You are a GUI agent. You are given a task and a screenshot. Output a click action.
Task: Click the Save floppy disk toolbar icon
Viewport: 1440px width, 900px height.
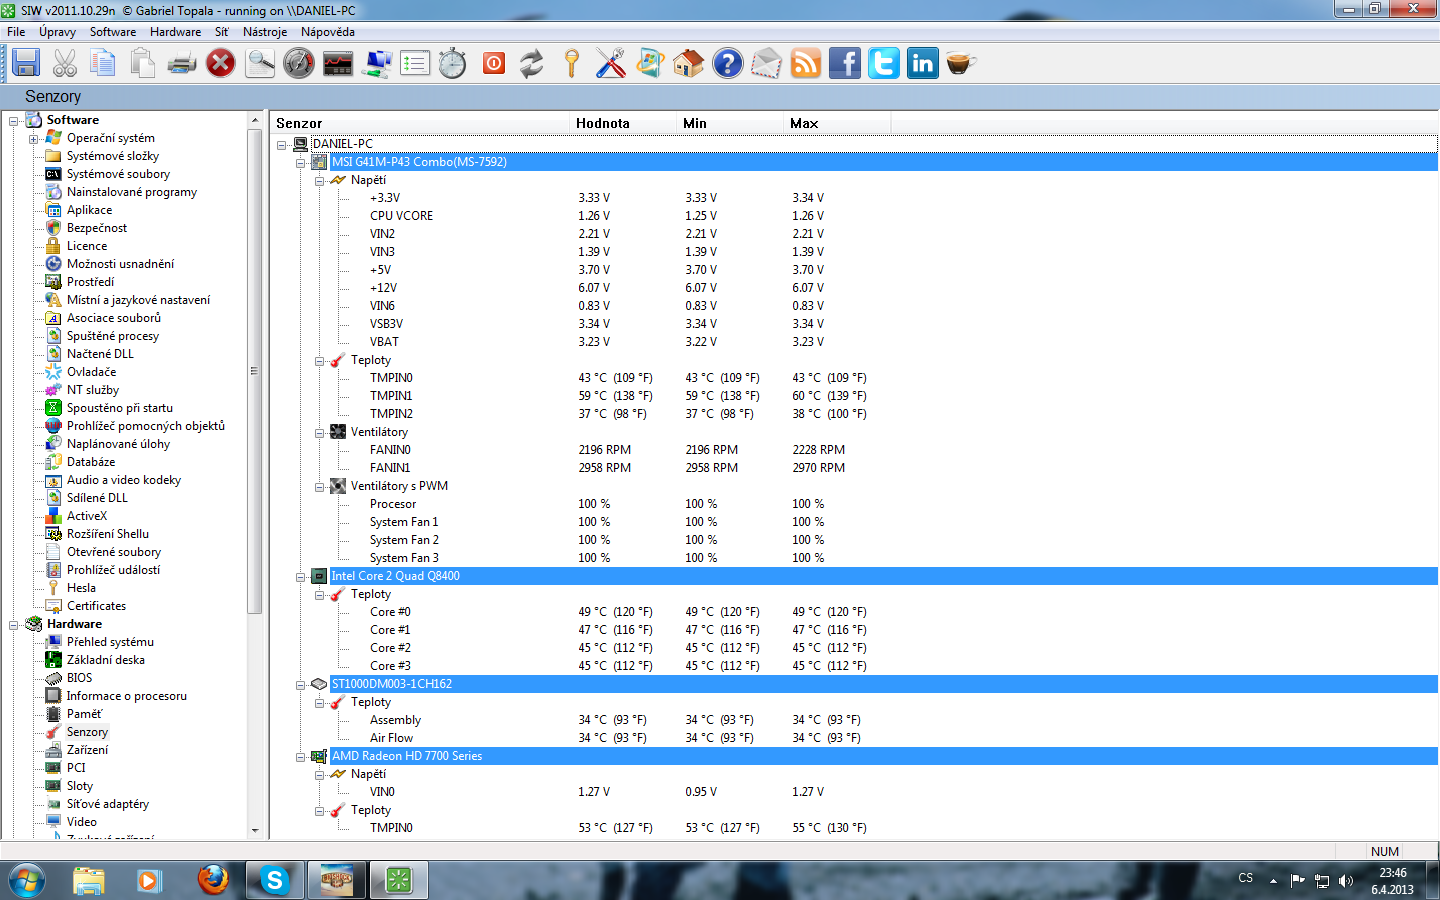[26, 63]
